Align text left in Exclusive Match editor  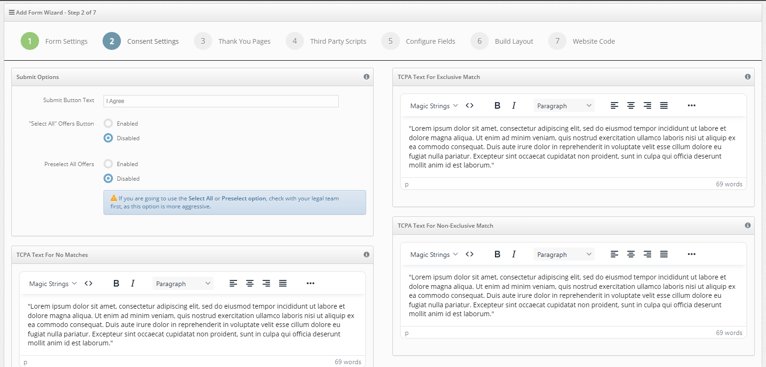[x=615, y=105]
